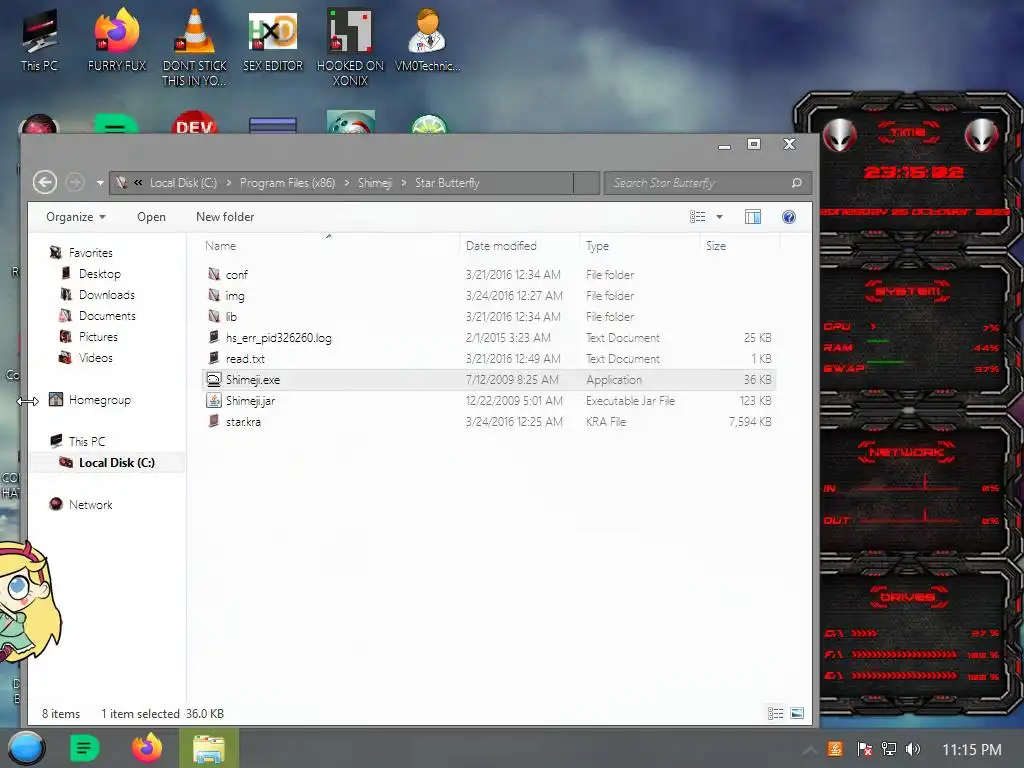Open the Help icon
Viewport: 1024px width, 768px height.
pyautogui.click(x=789, y=217)
